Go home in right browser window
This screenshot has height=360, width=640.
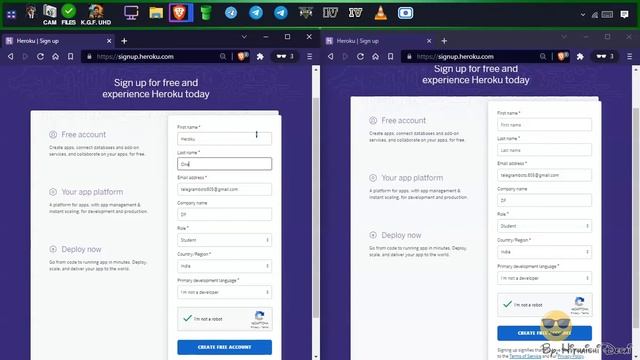pyautogui.click(x=376, y=56)
